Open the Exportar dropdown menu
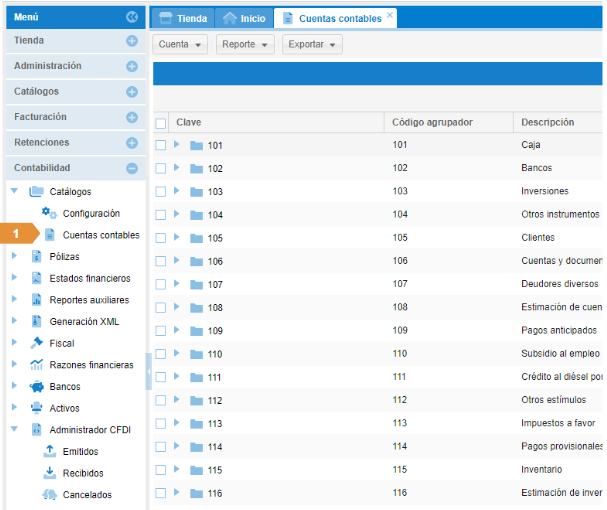607x510 pixels. (x=313, y=45)
